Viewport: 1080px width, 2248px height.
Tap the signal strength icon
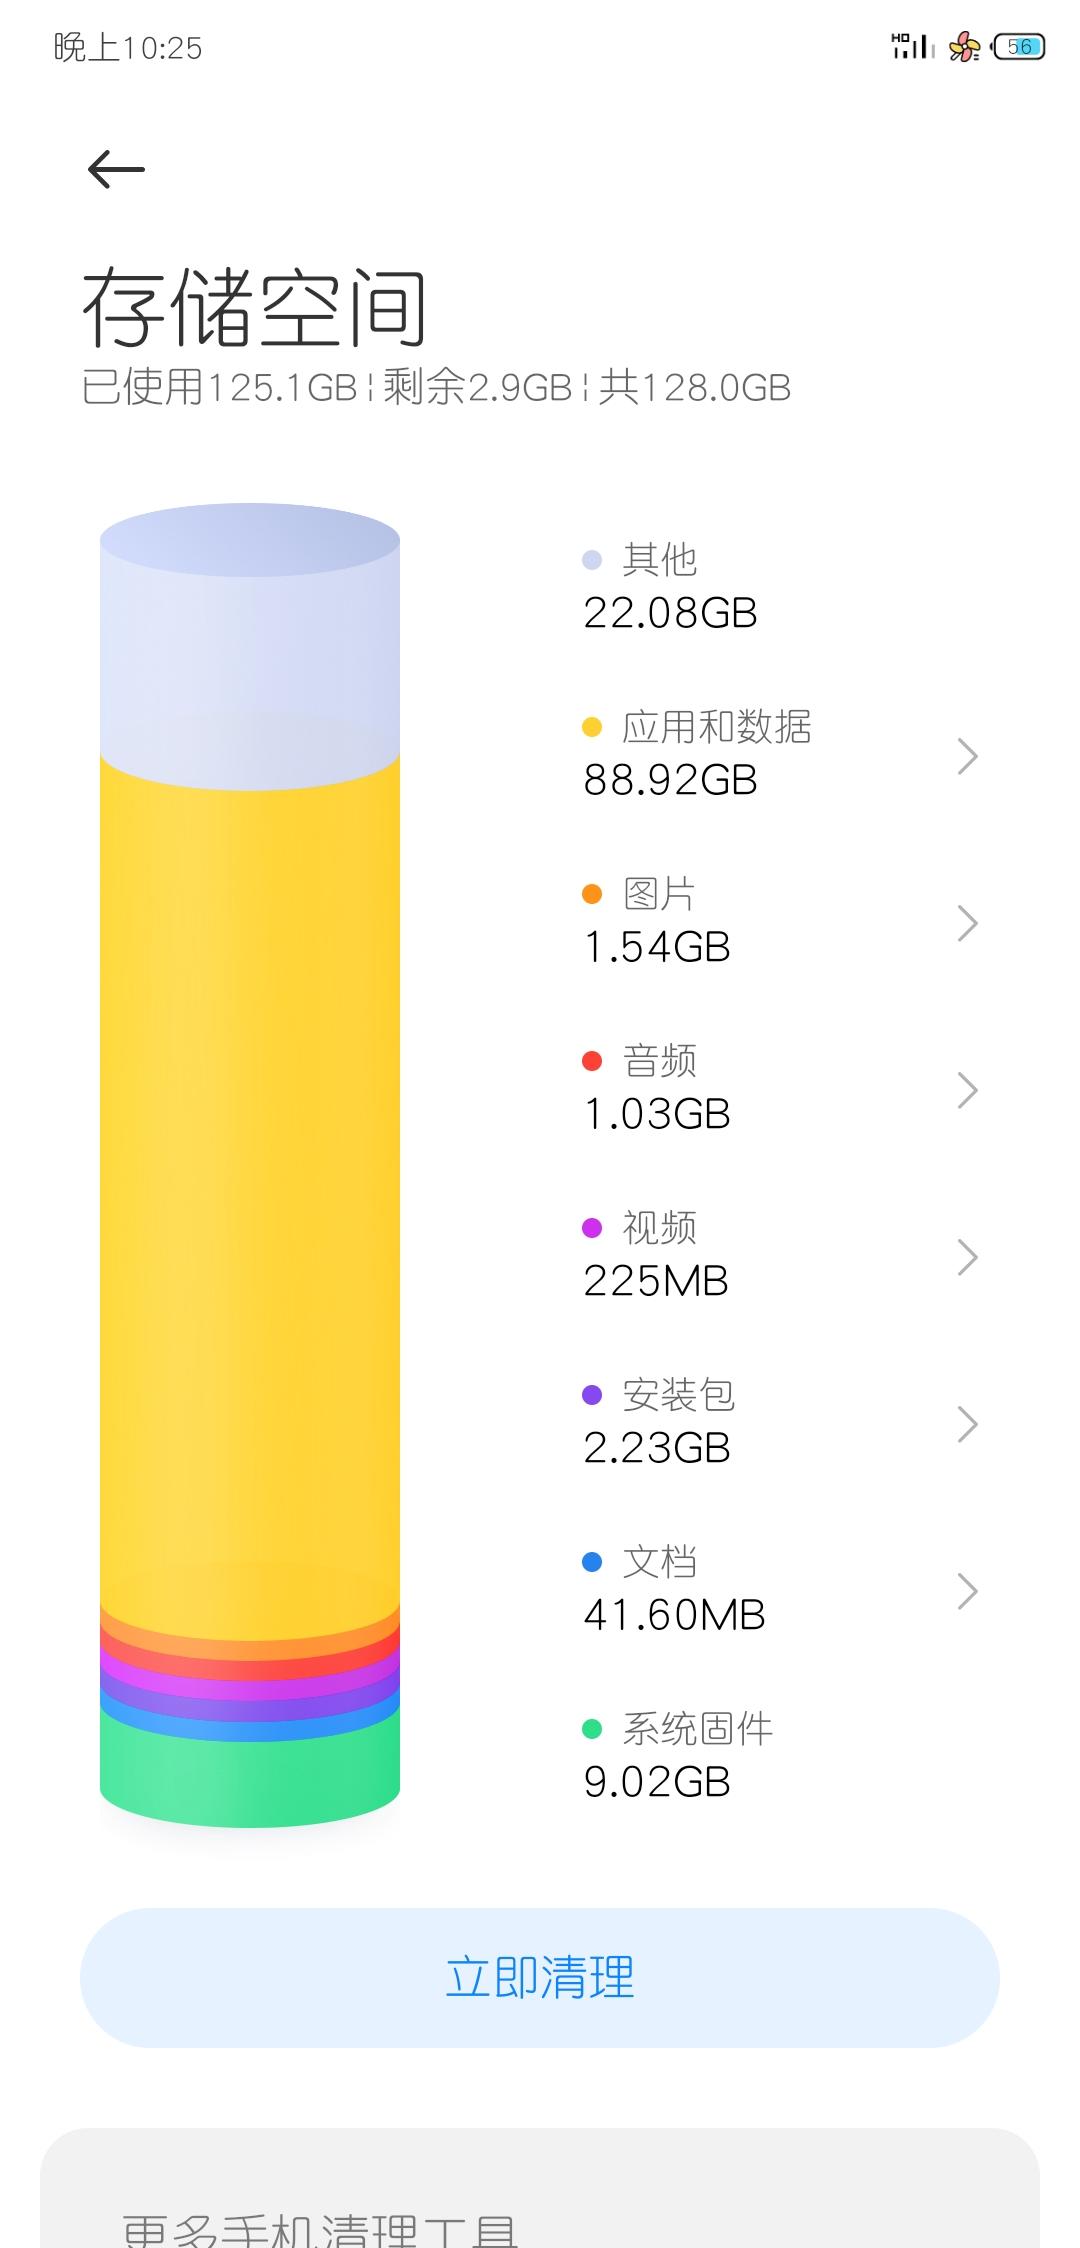911,47
